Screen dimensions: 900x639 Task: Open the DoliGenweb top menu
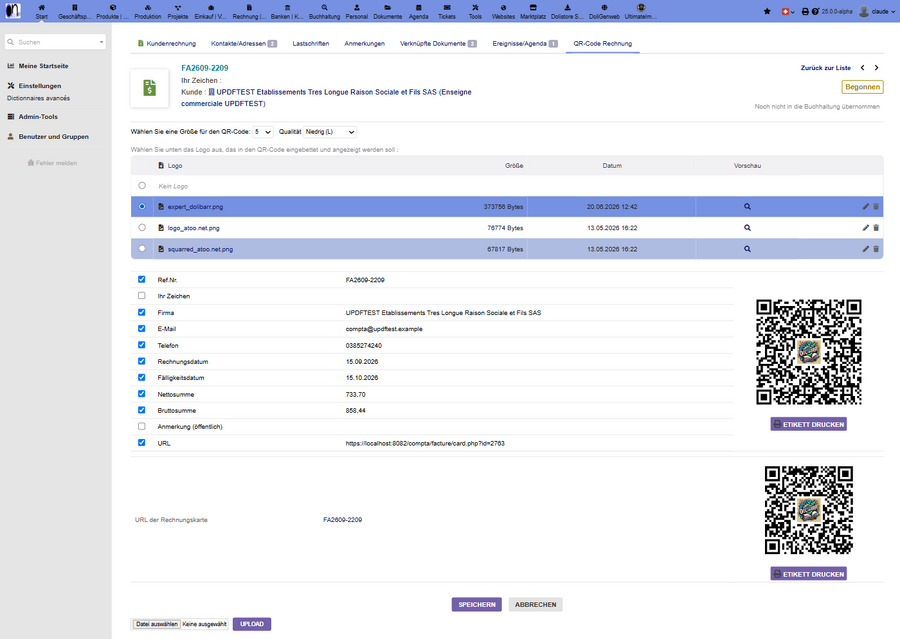click(x=604, y=11)
